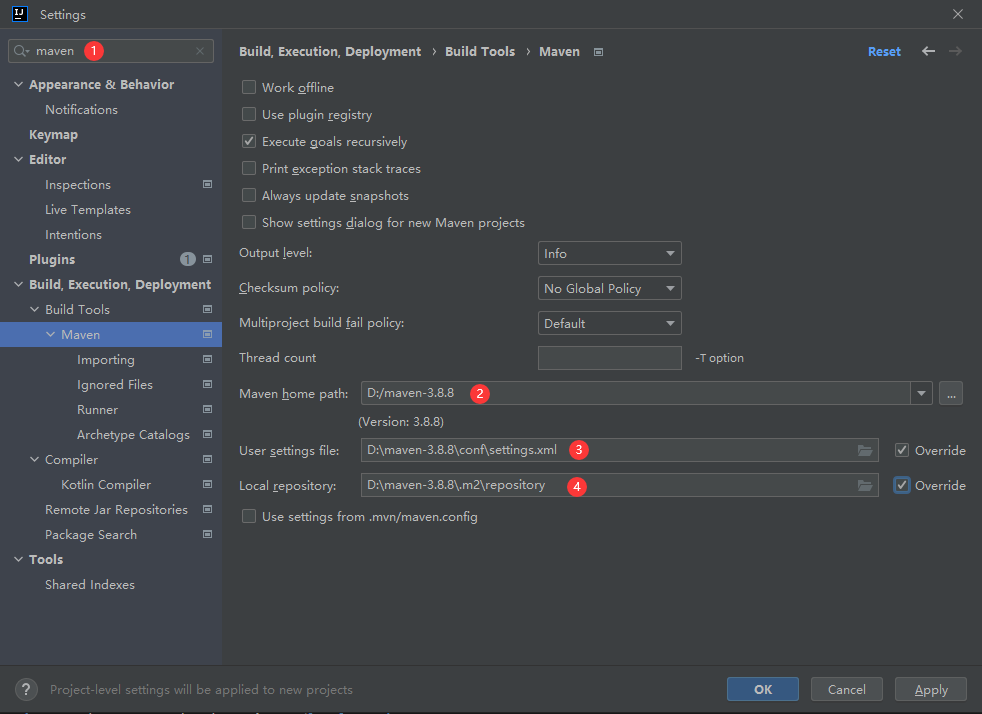Viewport: 982px width, 714px height.
Task: Click project icon next to Runner
Action: pos(207,410)
